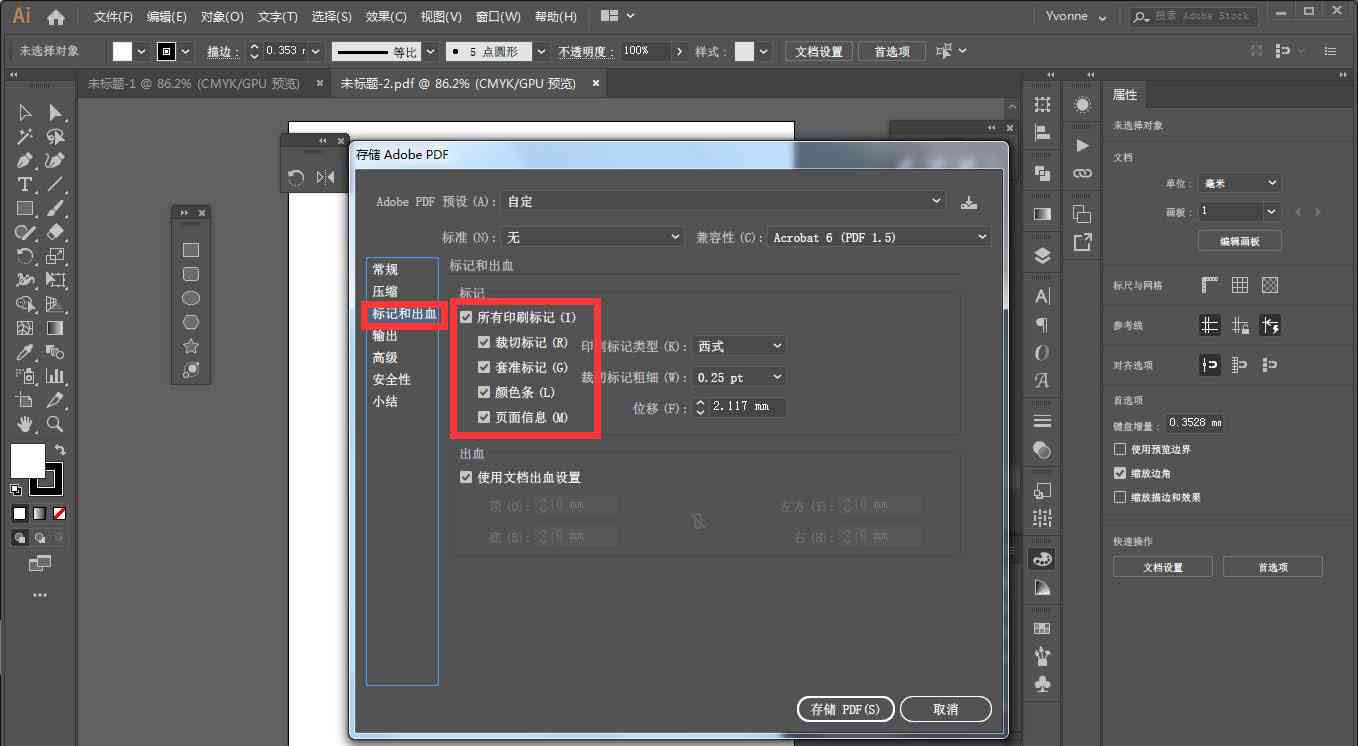This screenshot has height=746, width=1358.
Task: Click 文档设置 button in control bar
Action: [819, 52]
